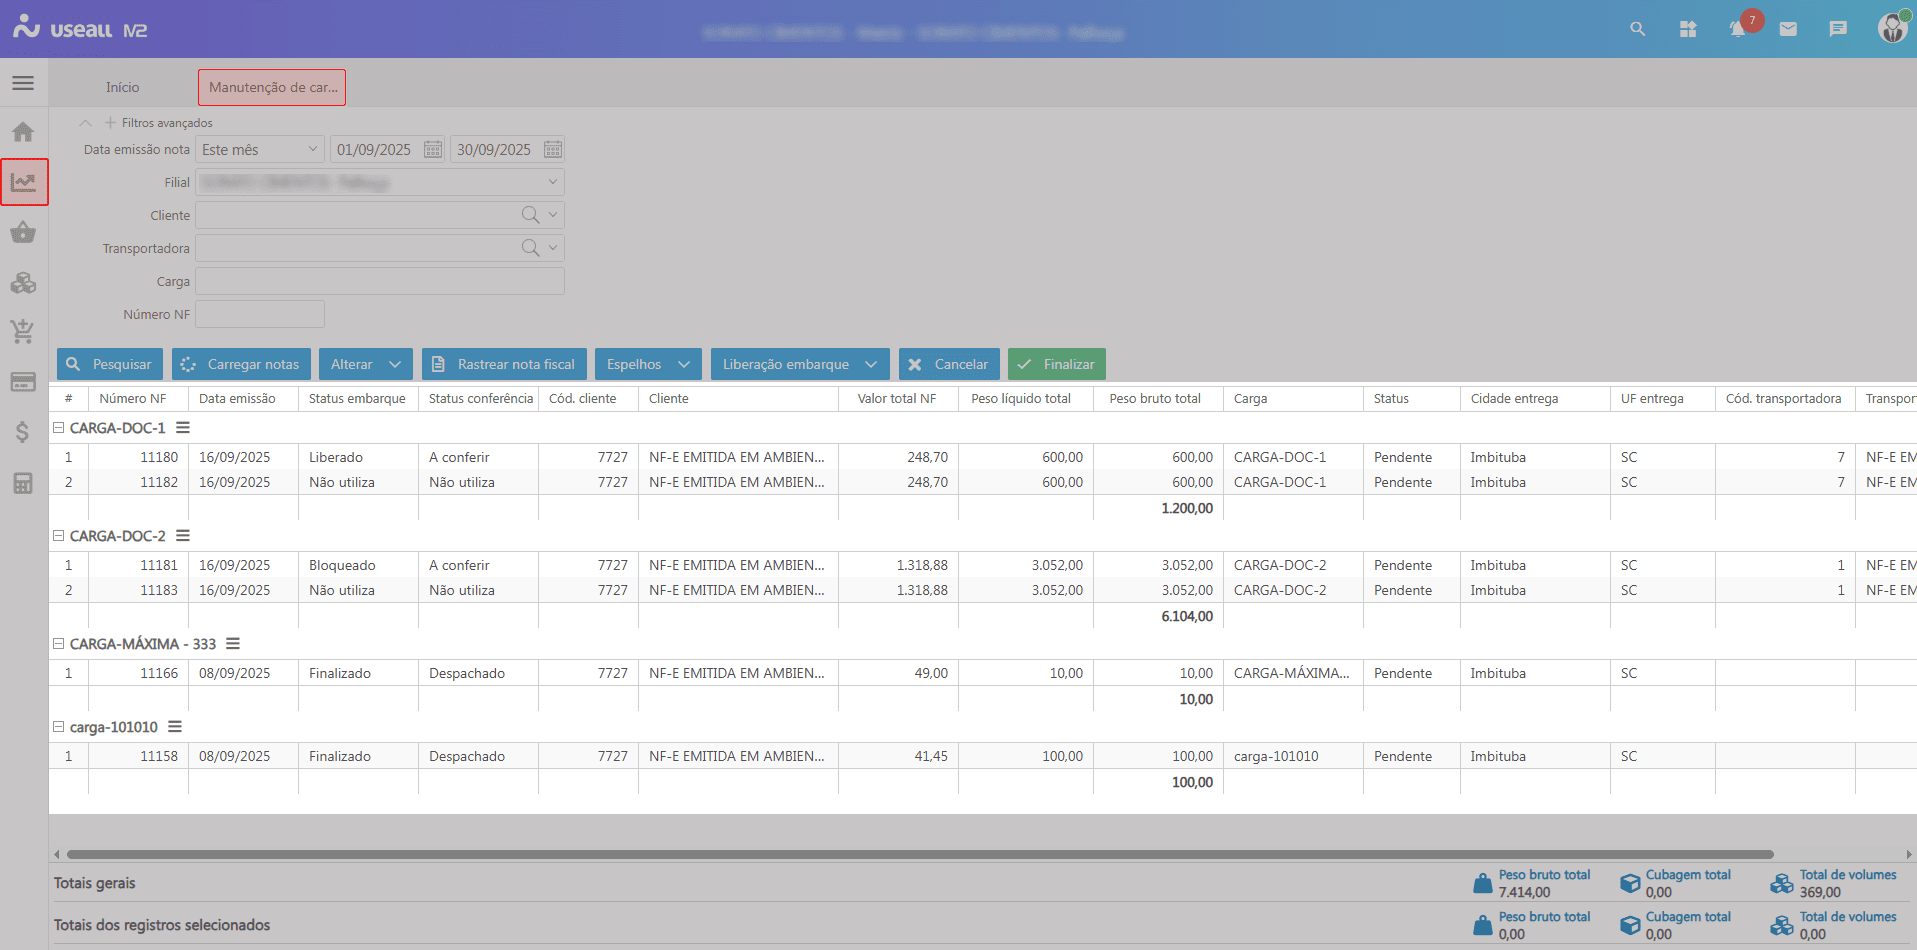
Task: Open the 'Este mês' period dropdown
Action: (x=259, y=150)
